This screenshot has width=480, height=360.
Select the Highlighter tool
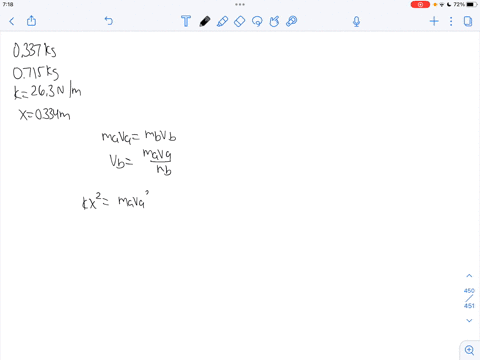pyautogui.click(x=222, y=21)
